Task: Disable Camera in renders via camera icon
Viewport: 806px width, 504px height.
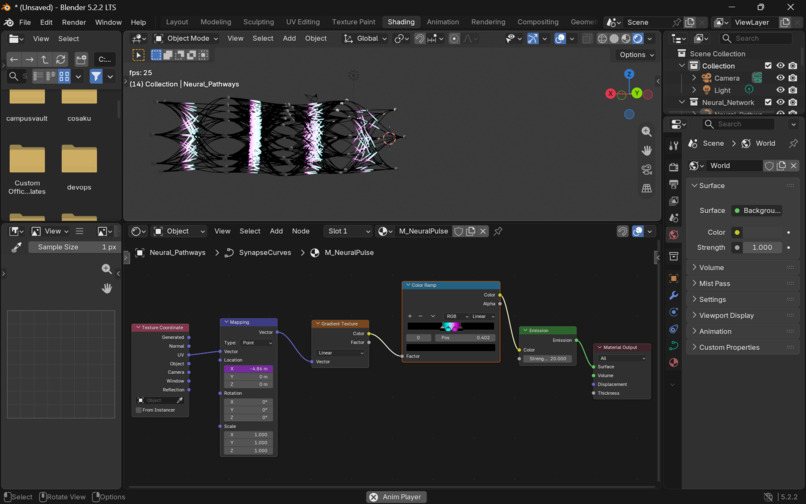Action: click(793, 78)
